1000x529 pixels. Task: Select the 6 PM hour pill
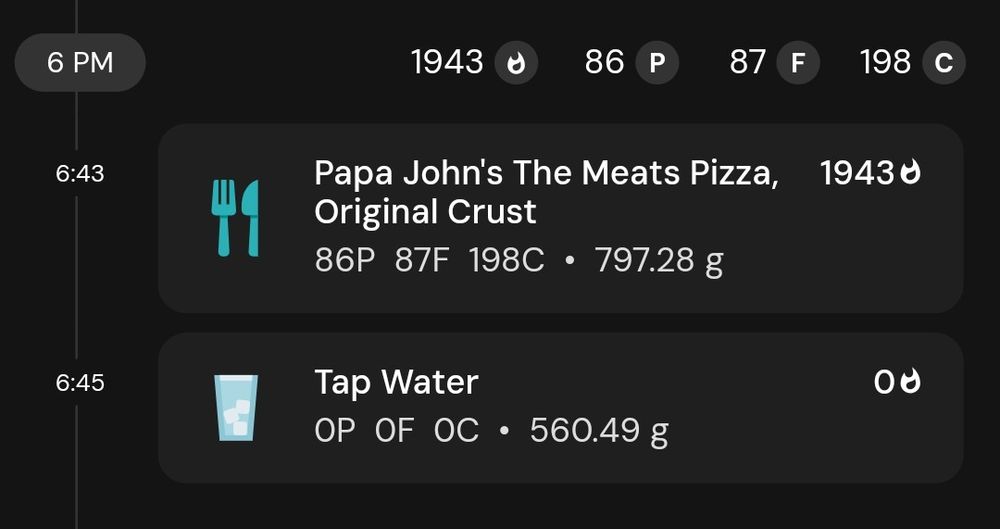tap(80, 63)
